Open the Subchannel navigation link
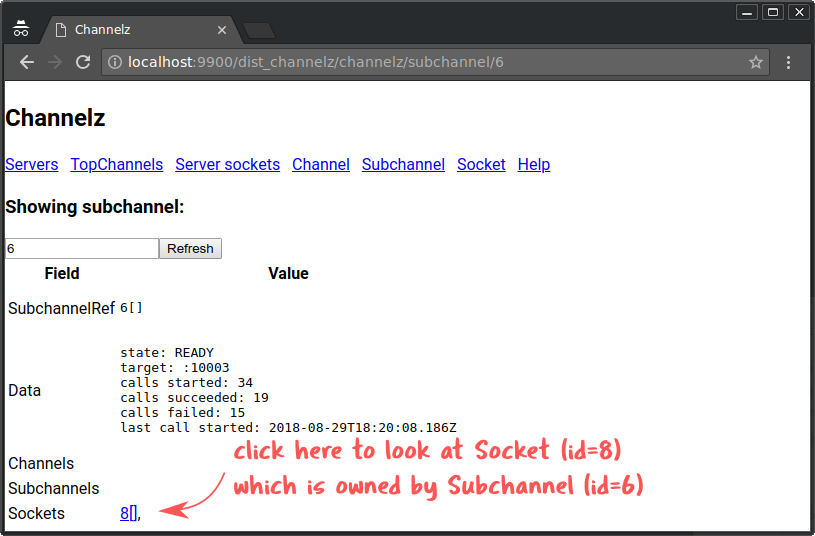The height and width of the screenshot is (536, 815). tap(403, 164)
